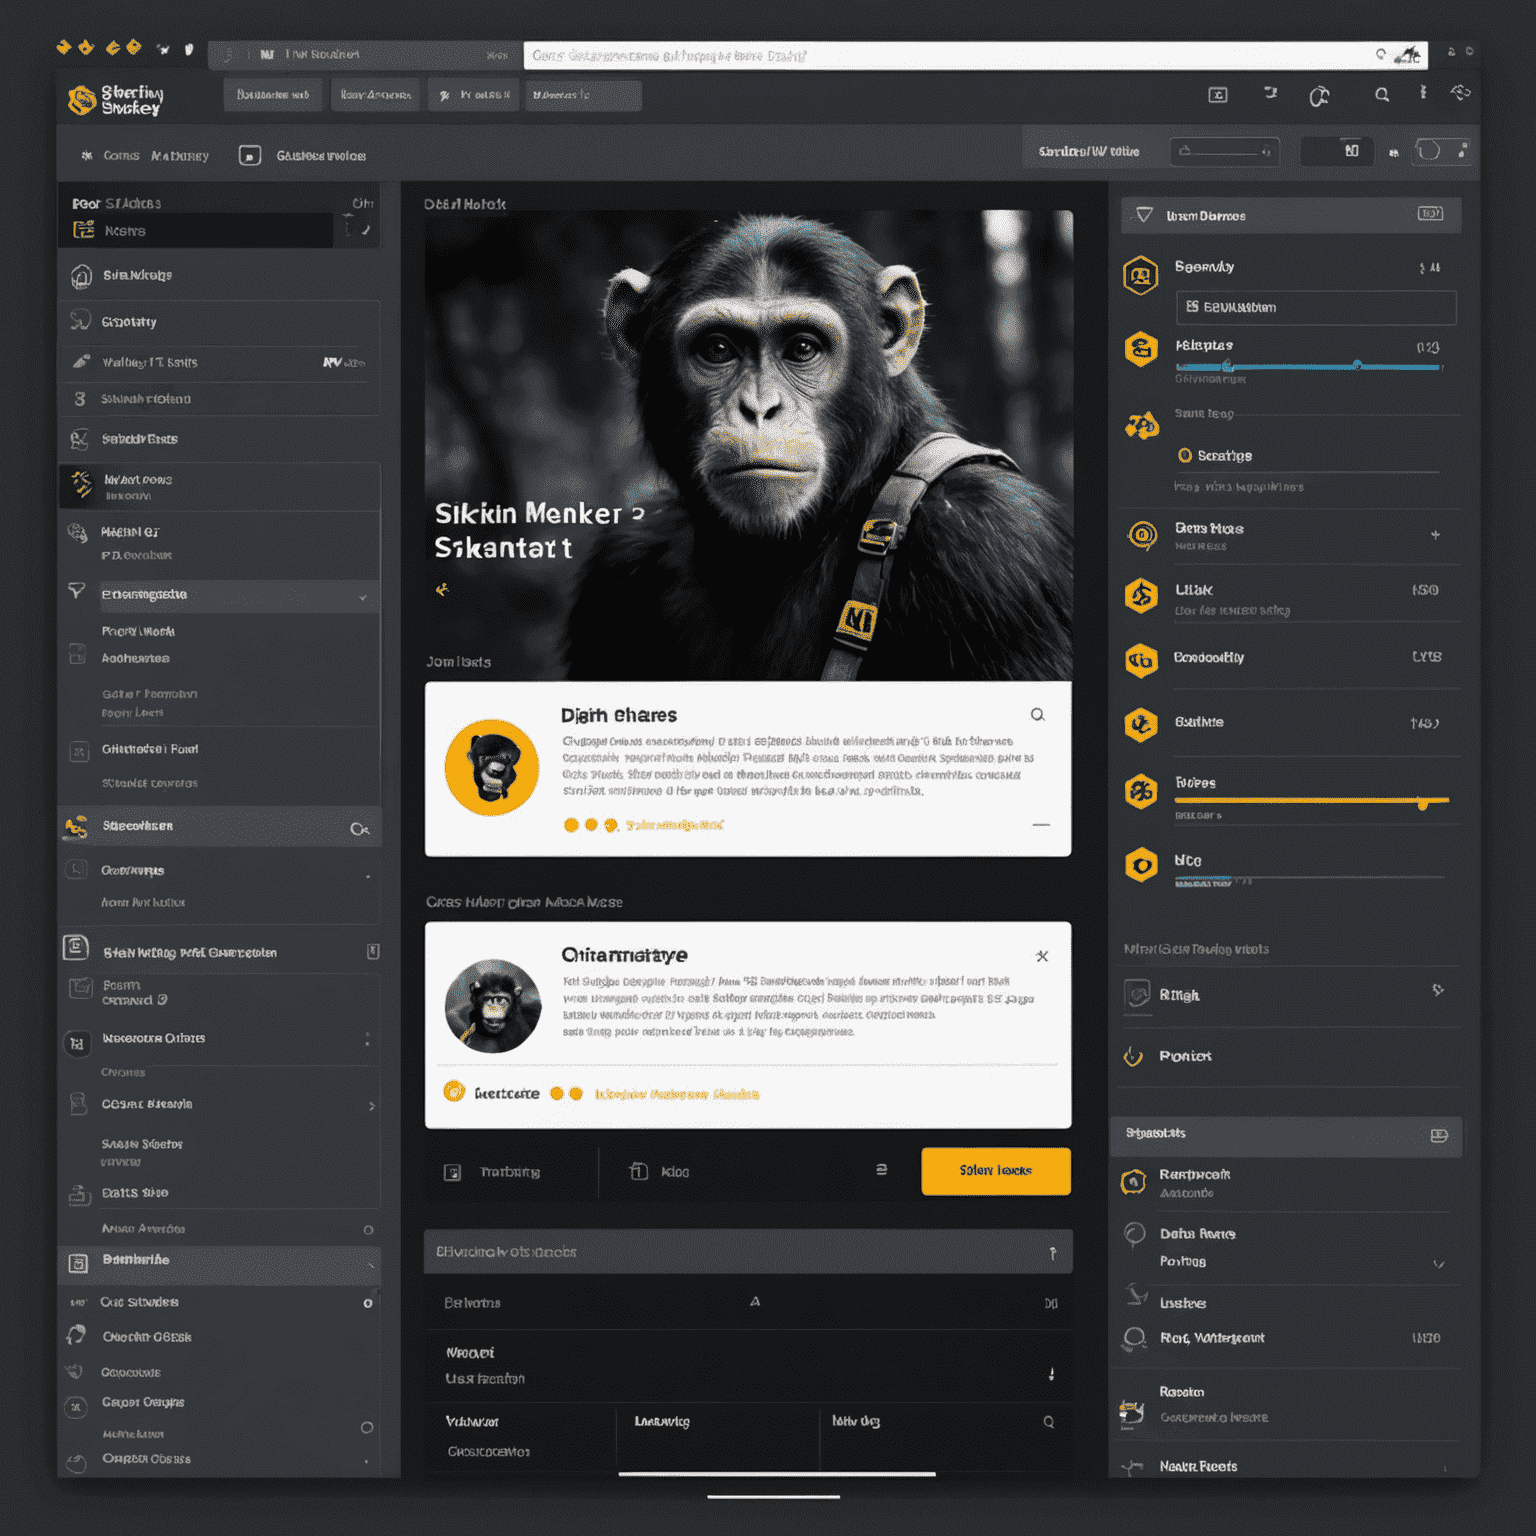Expand the Encamsgsatie dropdown in sidebar

click(362, 597)
